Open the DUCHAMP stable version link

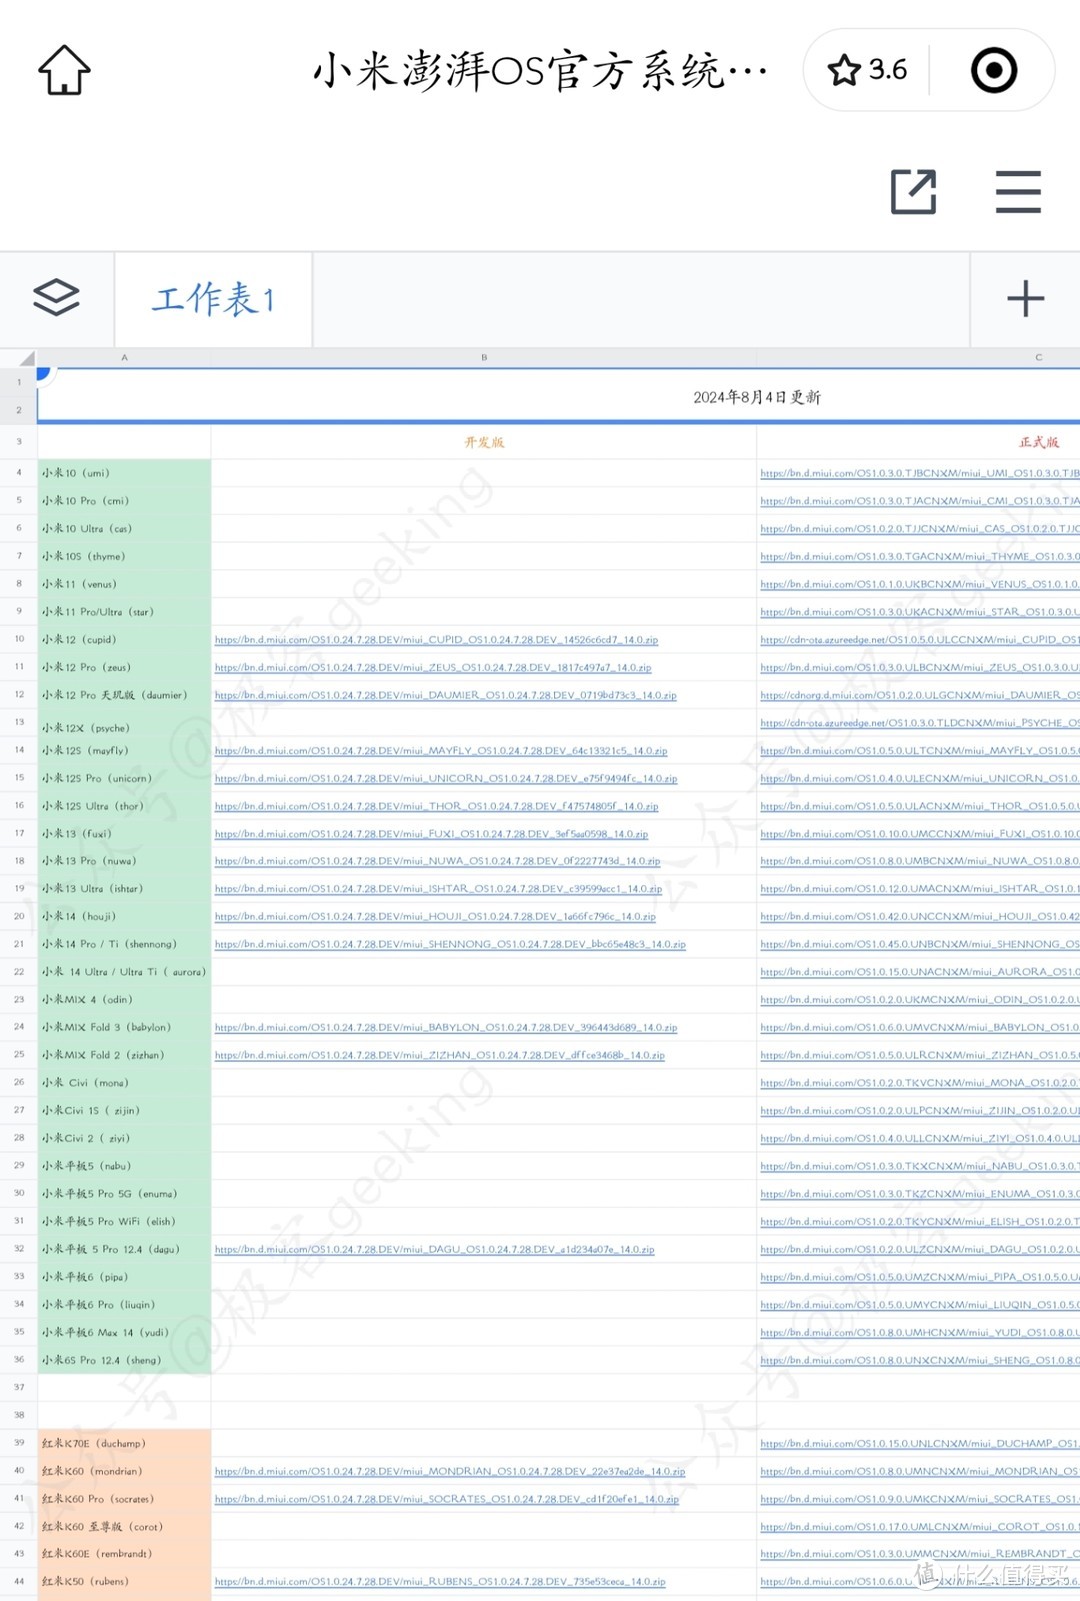[x=919, y=1444]
